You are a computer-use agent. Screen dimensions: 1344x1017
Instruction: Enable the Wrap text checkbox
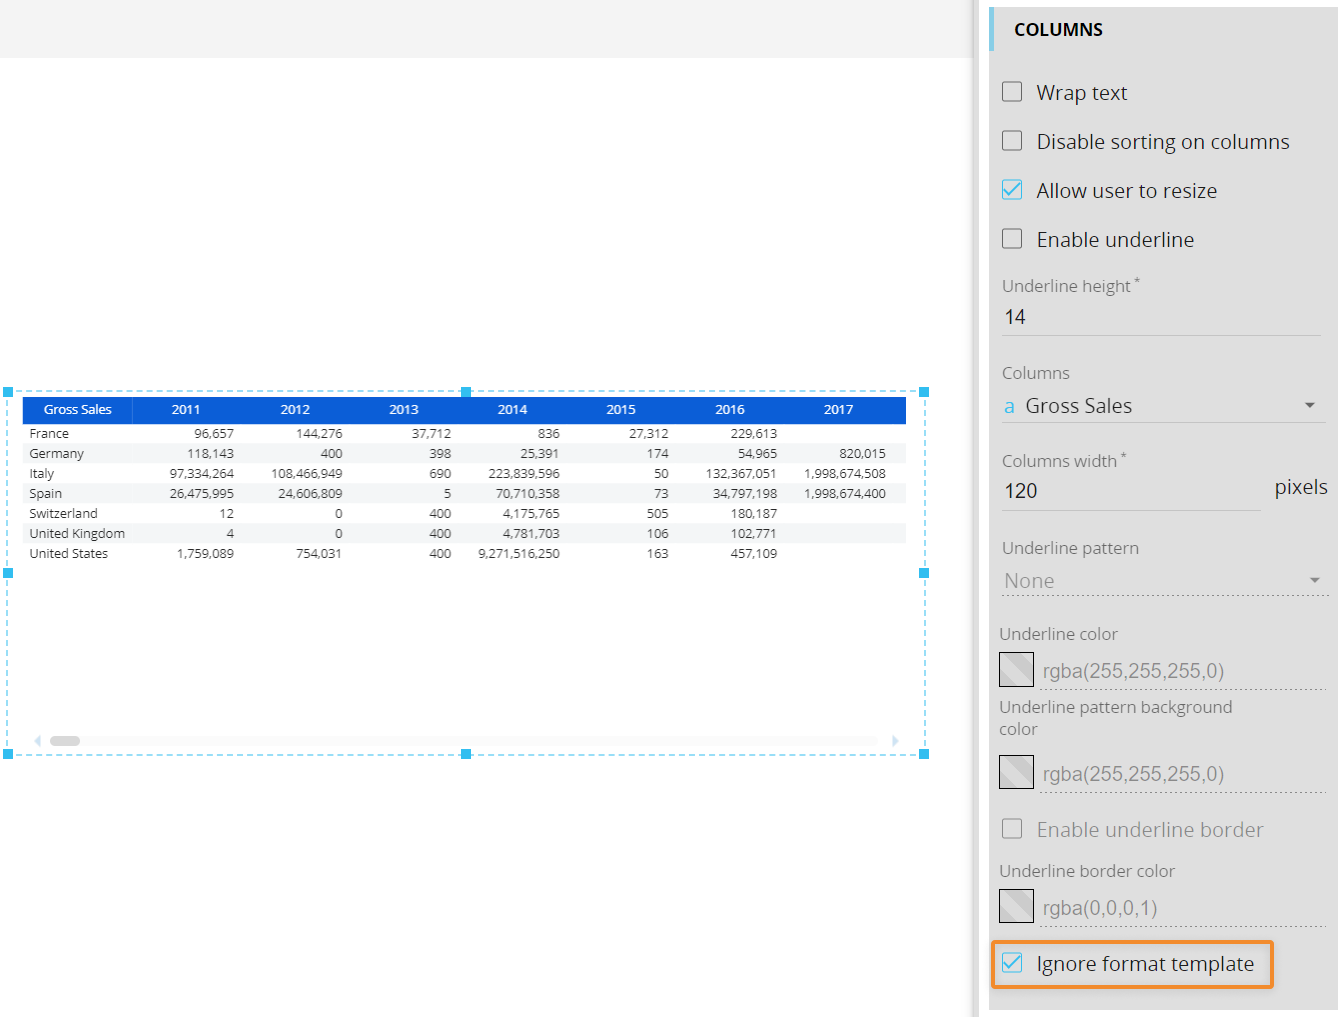1012,92
